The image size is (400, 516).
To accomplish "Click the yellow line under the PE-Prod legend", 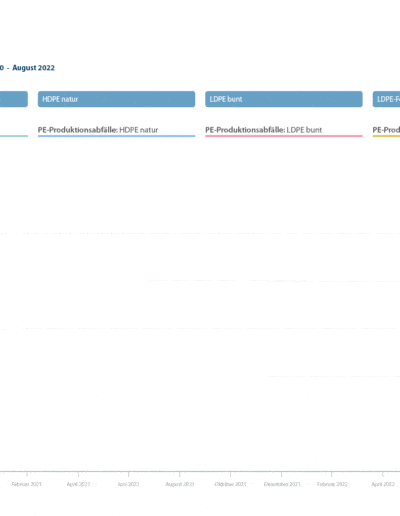I will (386, 136).
